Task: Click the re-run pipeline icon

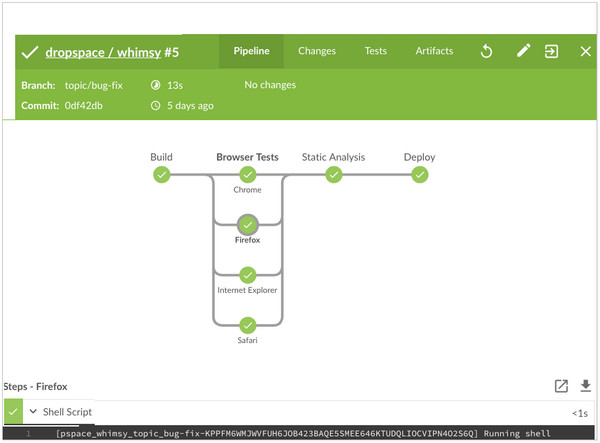Action: 486,51
